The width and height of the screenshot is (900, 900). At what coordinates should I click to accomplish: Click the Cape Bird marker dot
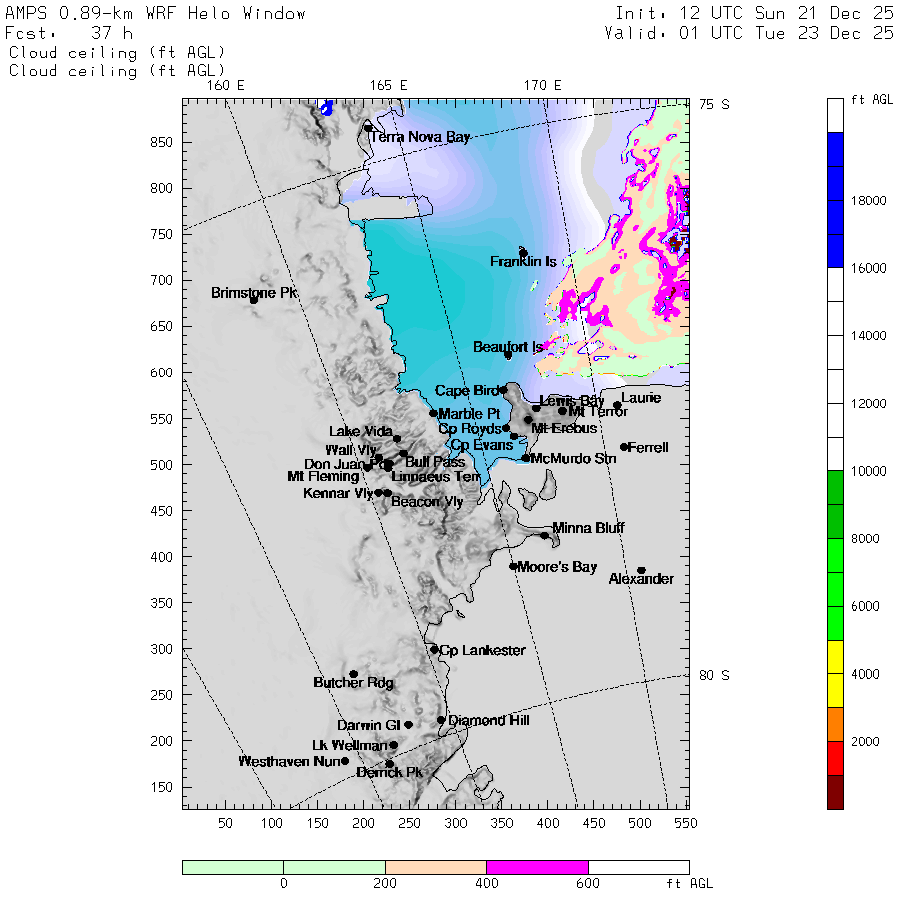504,390
